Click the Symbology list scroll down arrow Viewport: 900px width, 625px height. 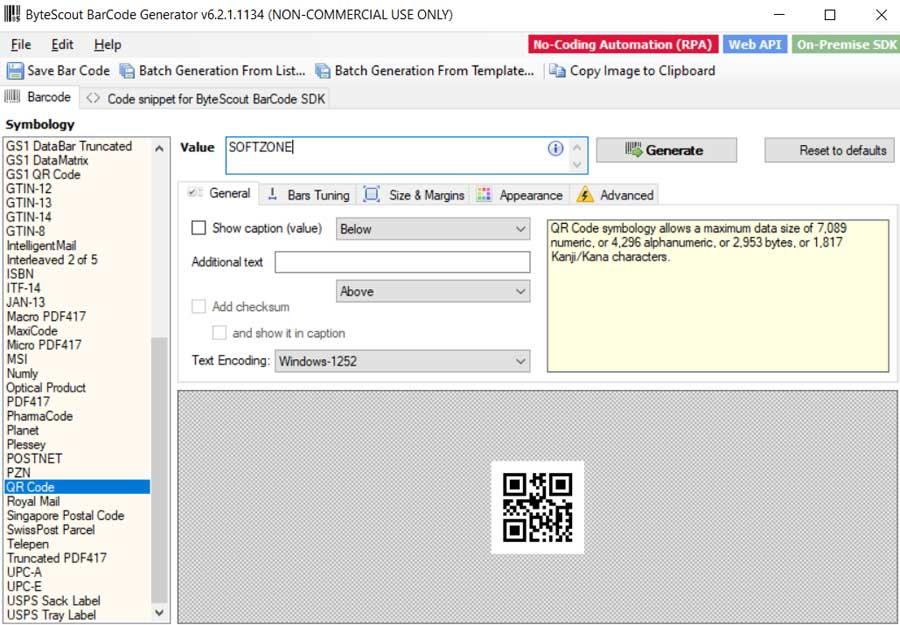click(x=160, y=613)
